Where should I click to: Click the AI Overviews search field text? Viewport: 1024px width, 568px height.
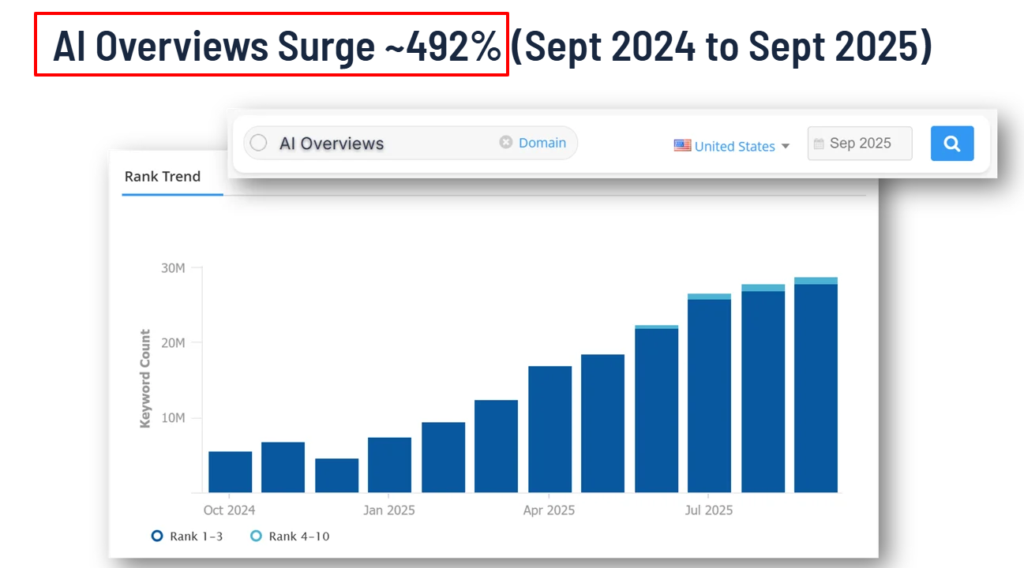(x=331, y=144)
